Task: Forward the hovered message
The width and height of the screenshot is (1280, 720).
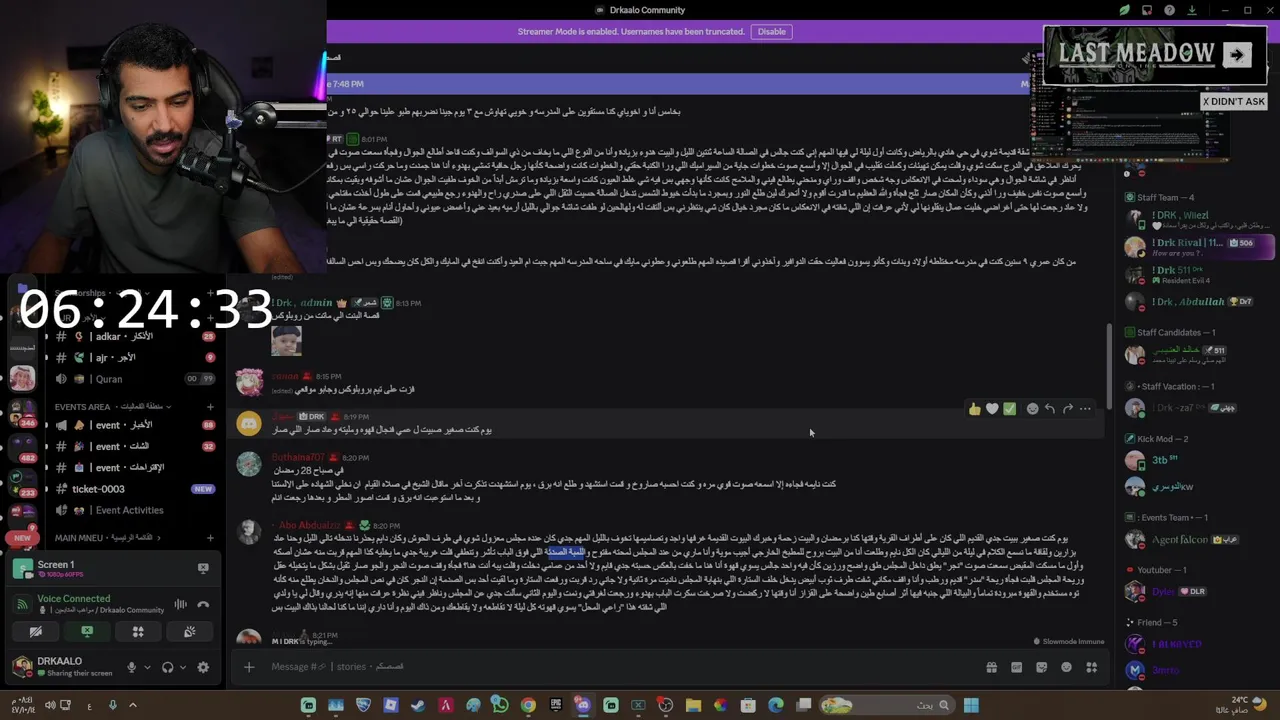Action: (x=1068, y=409)
